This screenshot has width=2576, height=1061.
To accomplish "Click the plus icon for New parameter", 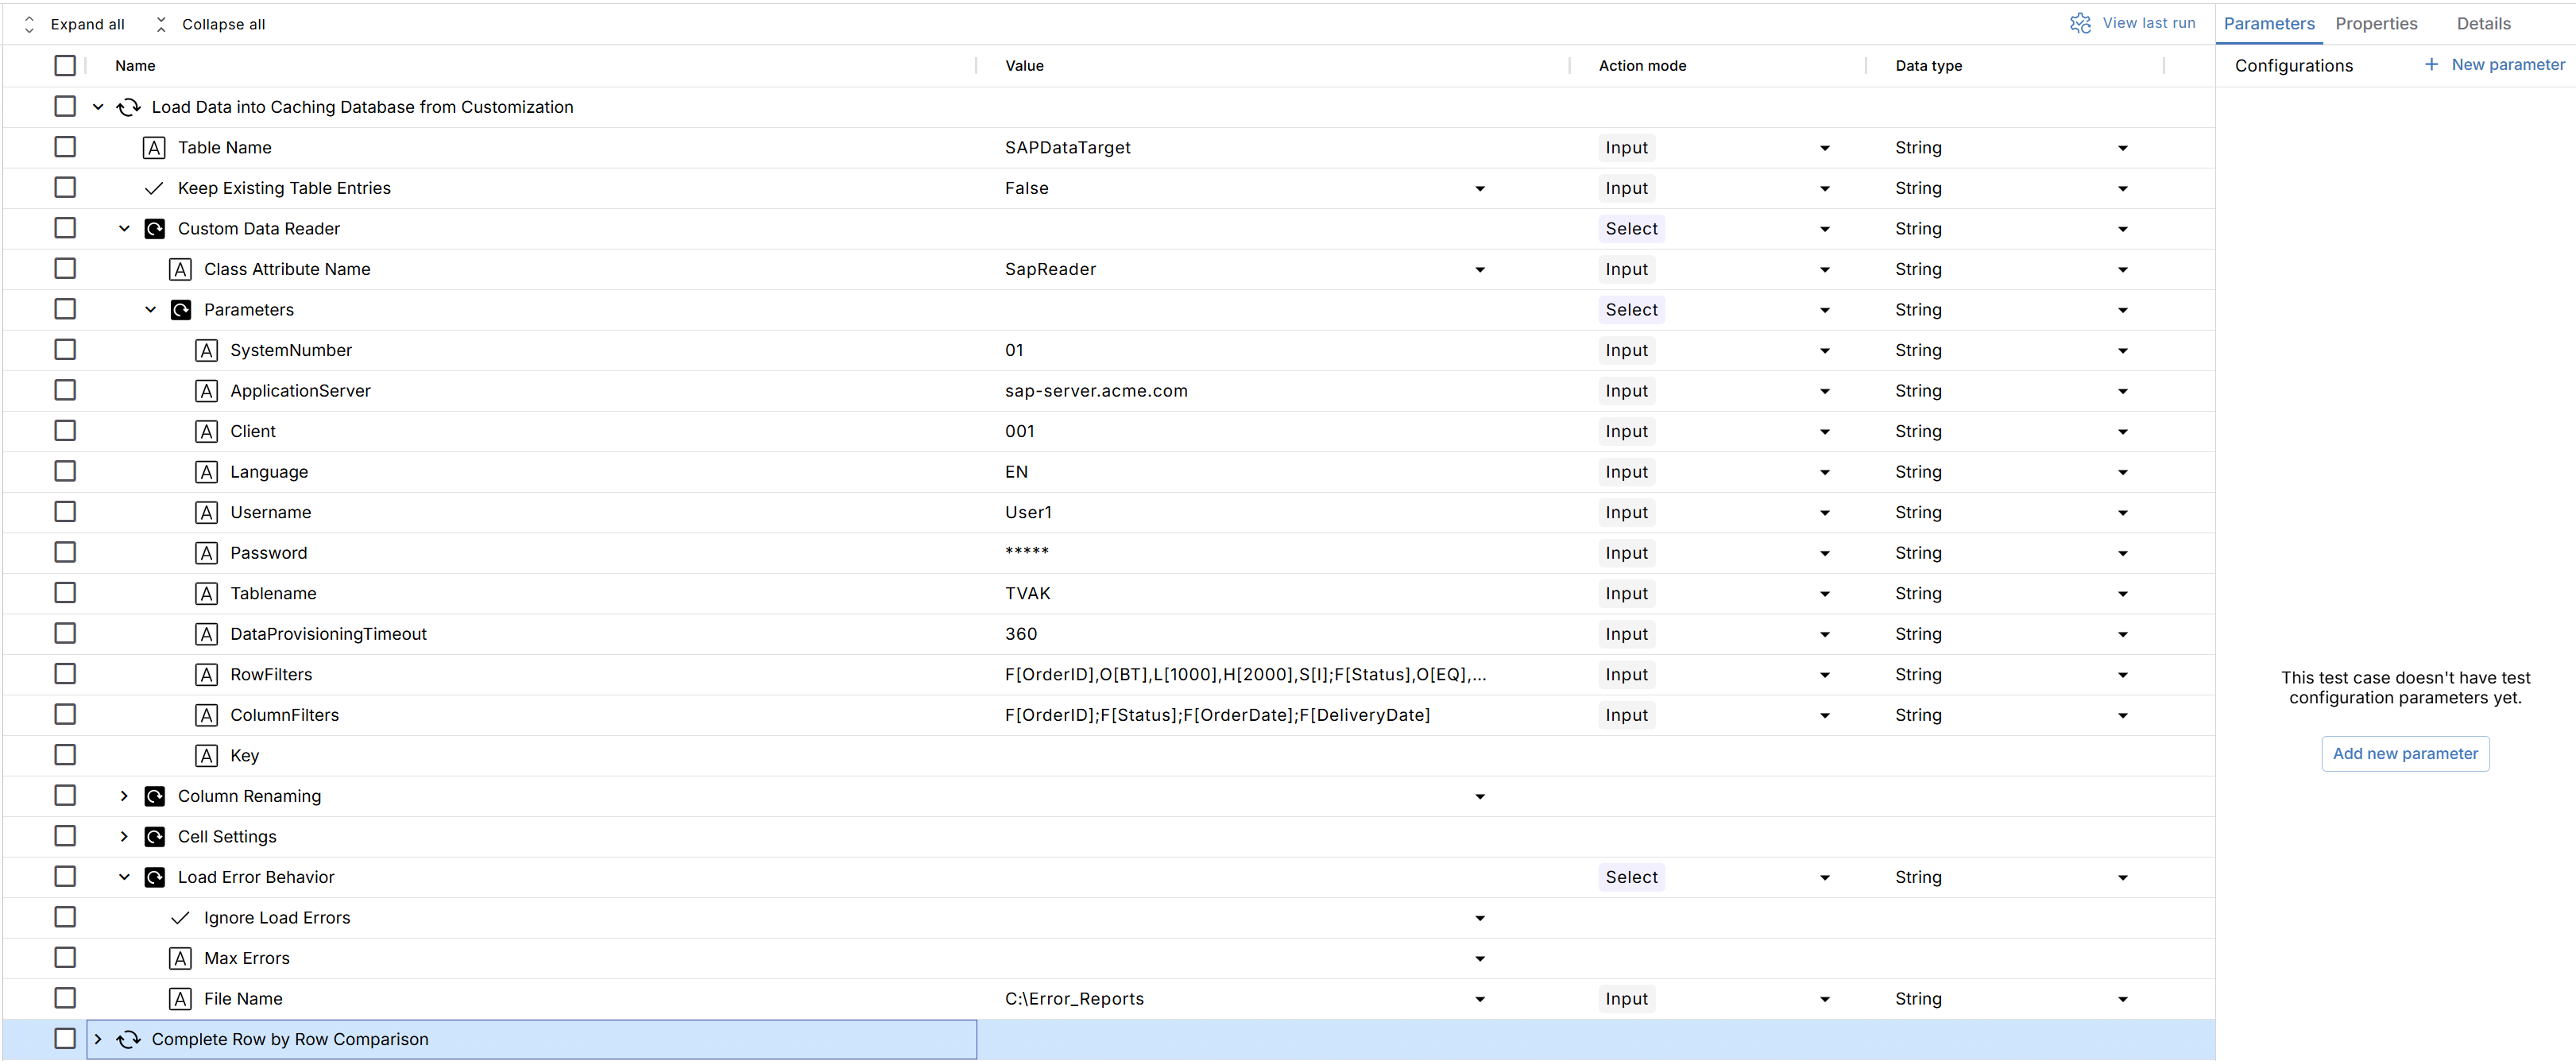I will click(x=2431, y=64).
